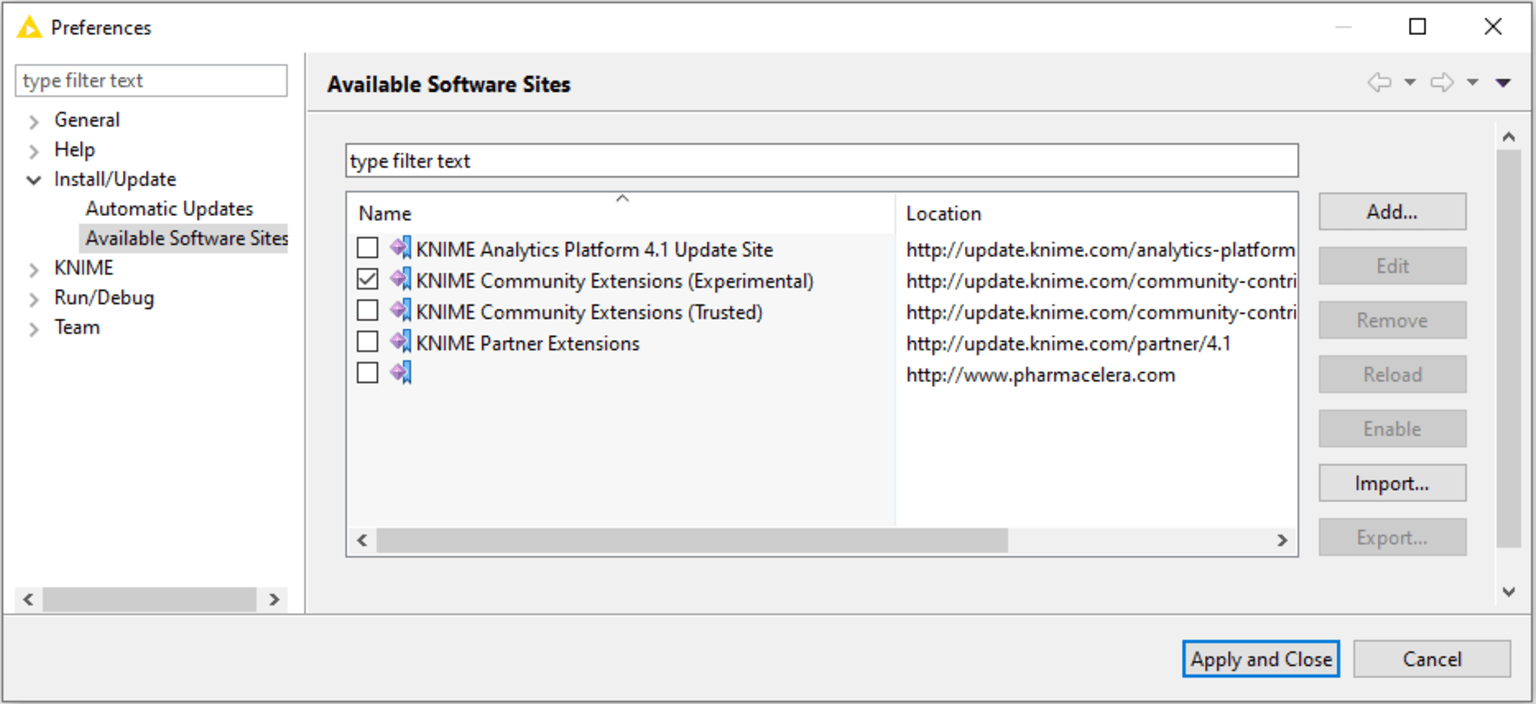
Task: Select the update.knime.com/partner/4.1 location cell
Action: pyautogui.click(x=1068, y=344)
